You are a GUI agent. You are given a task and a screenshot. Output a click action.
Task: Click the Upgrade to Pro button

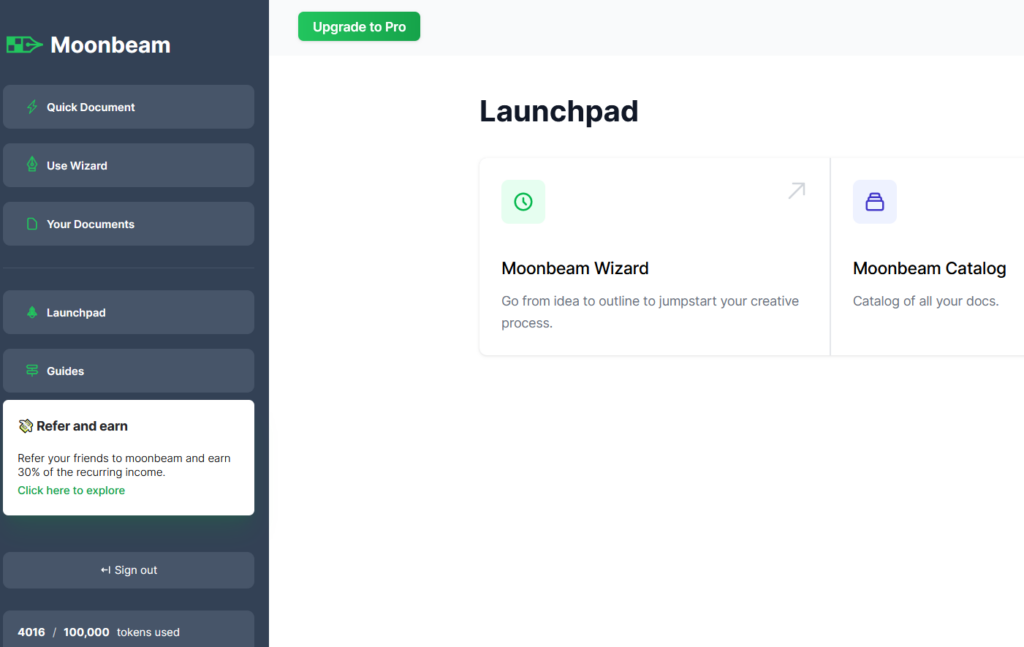click(359, 27)
